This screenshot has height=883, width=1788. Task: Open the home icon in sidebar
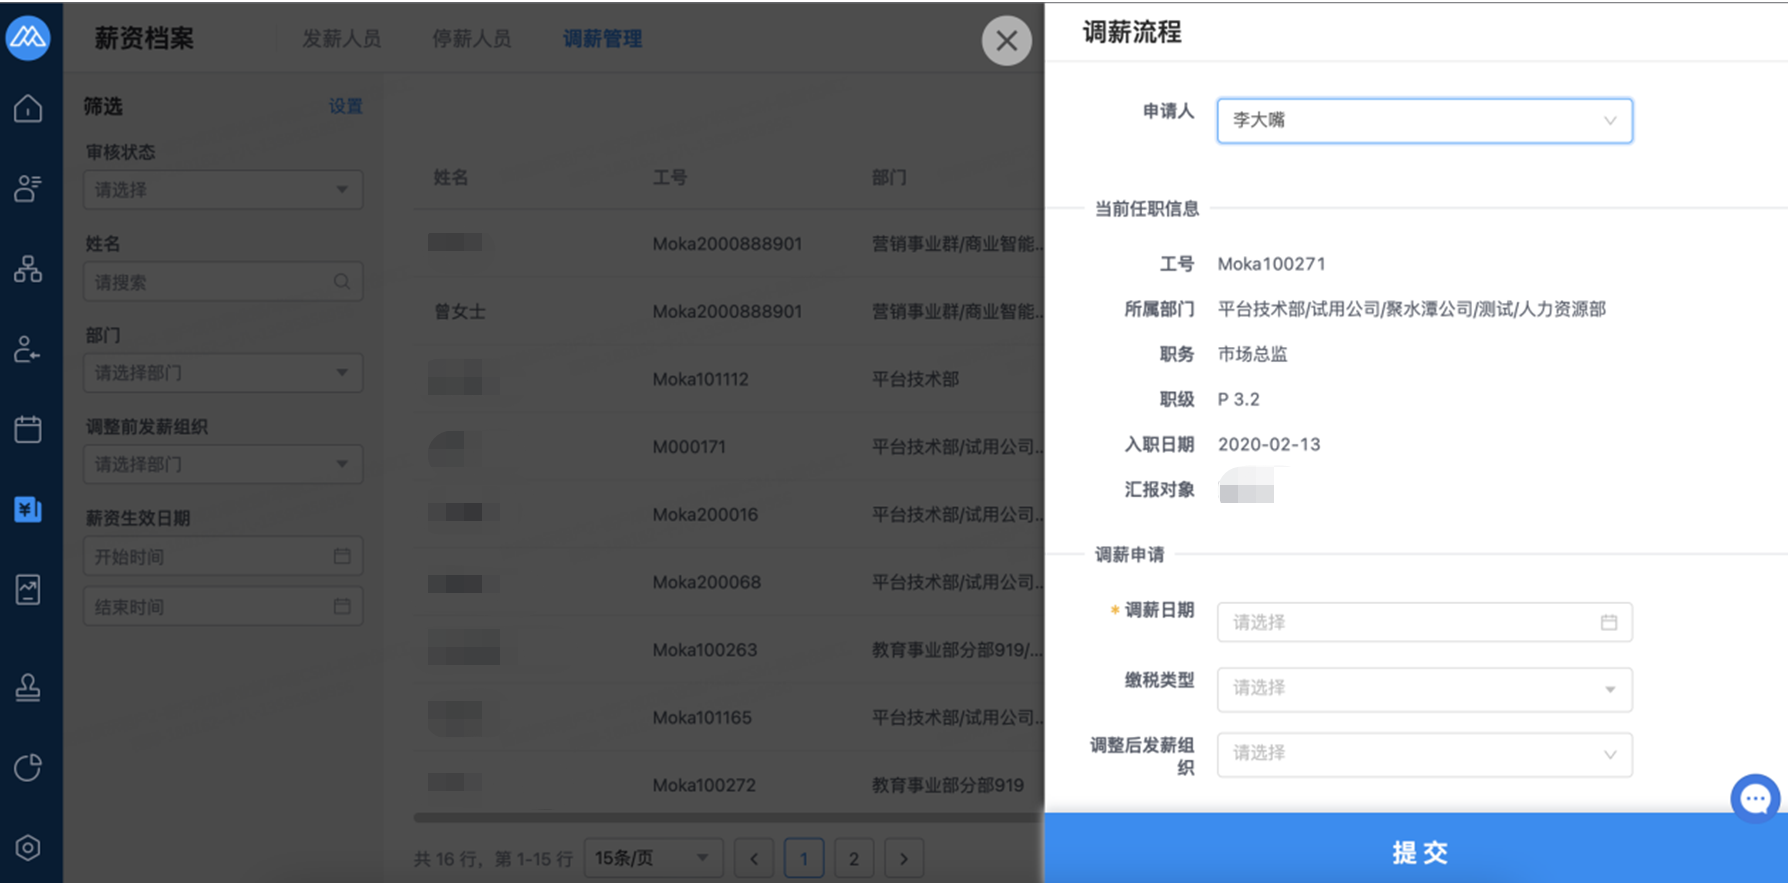pos(28,108)
